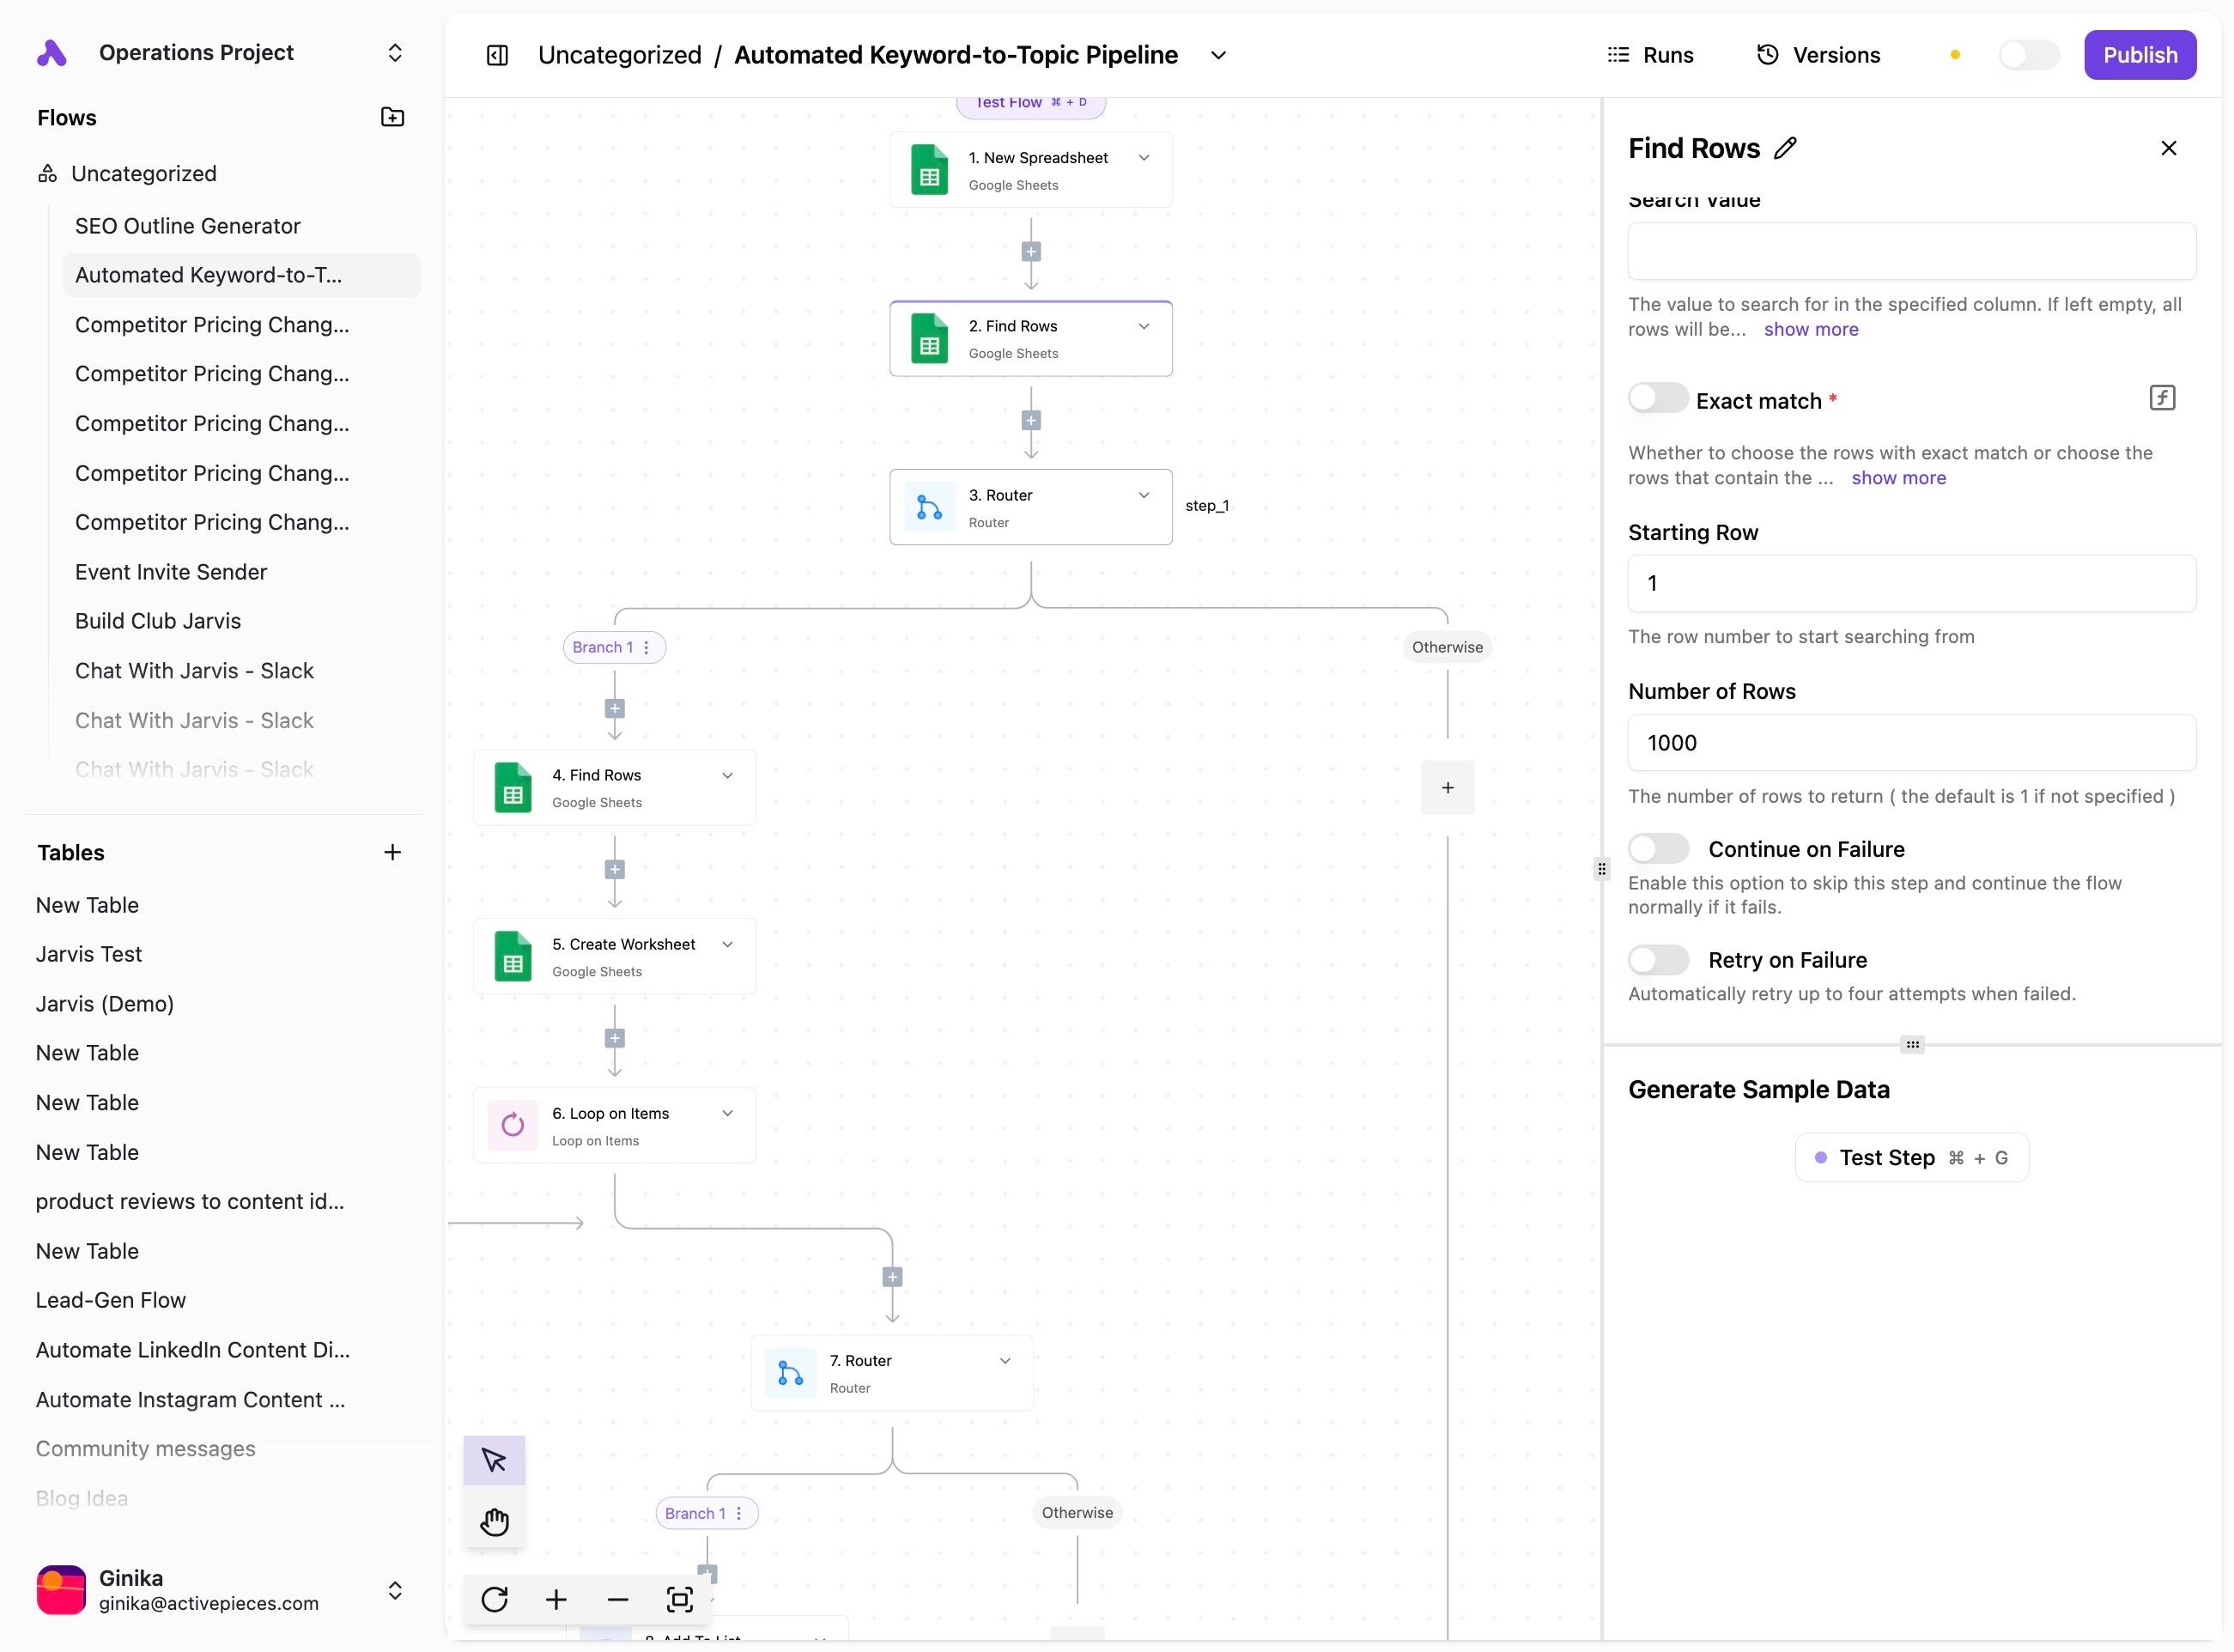Viewport: 2234px width, 1652px height.
Task: Enable the Exact match toggle
Action: (1657, 398)
